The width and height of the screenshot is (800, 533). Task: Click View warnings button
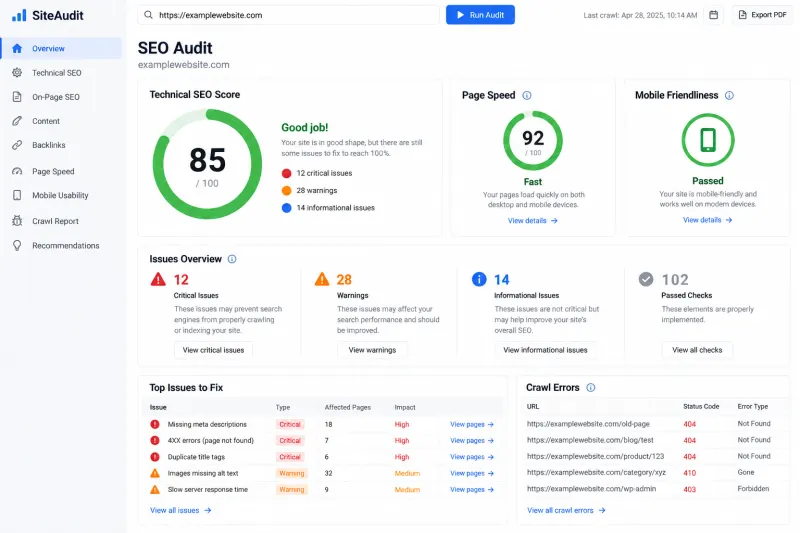372,350
